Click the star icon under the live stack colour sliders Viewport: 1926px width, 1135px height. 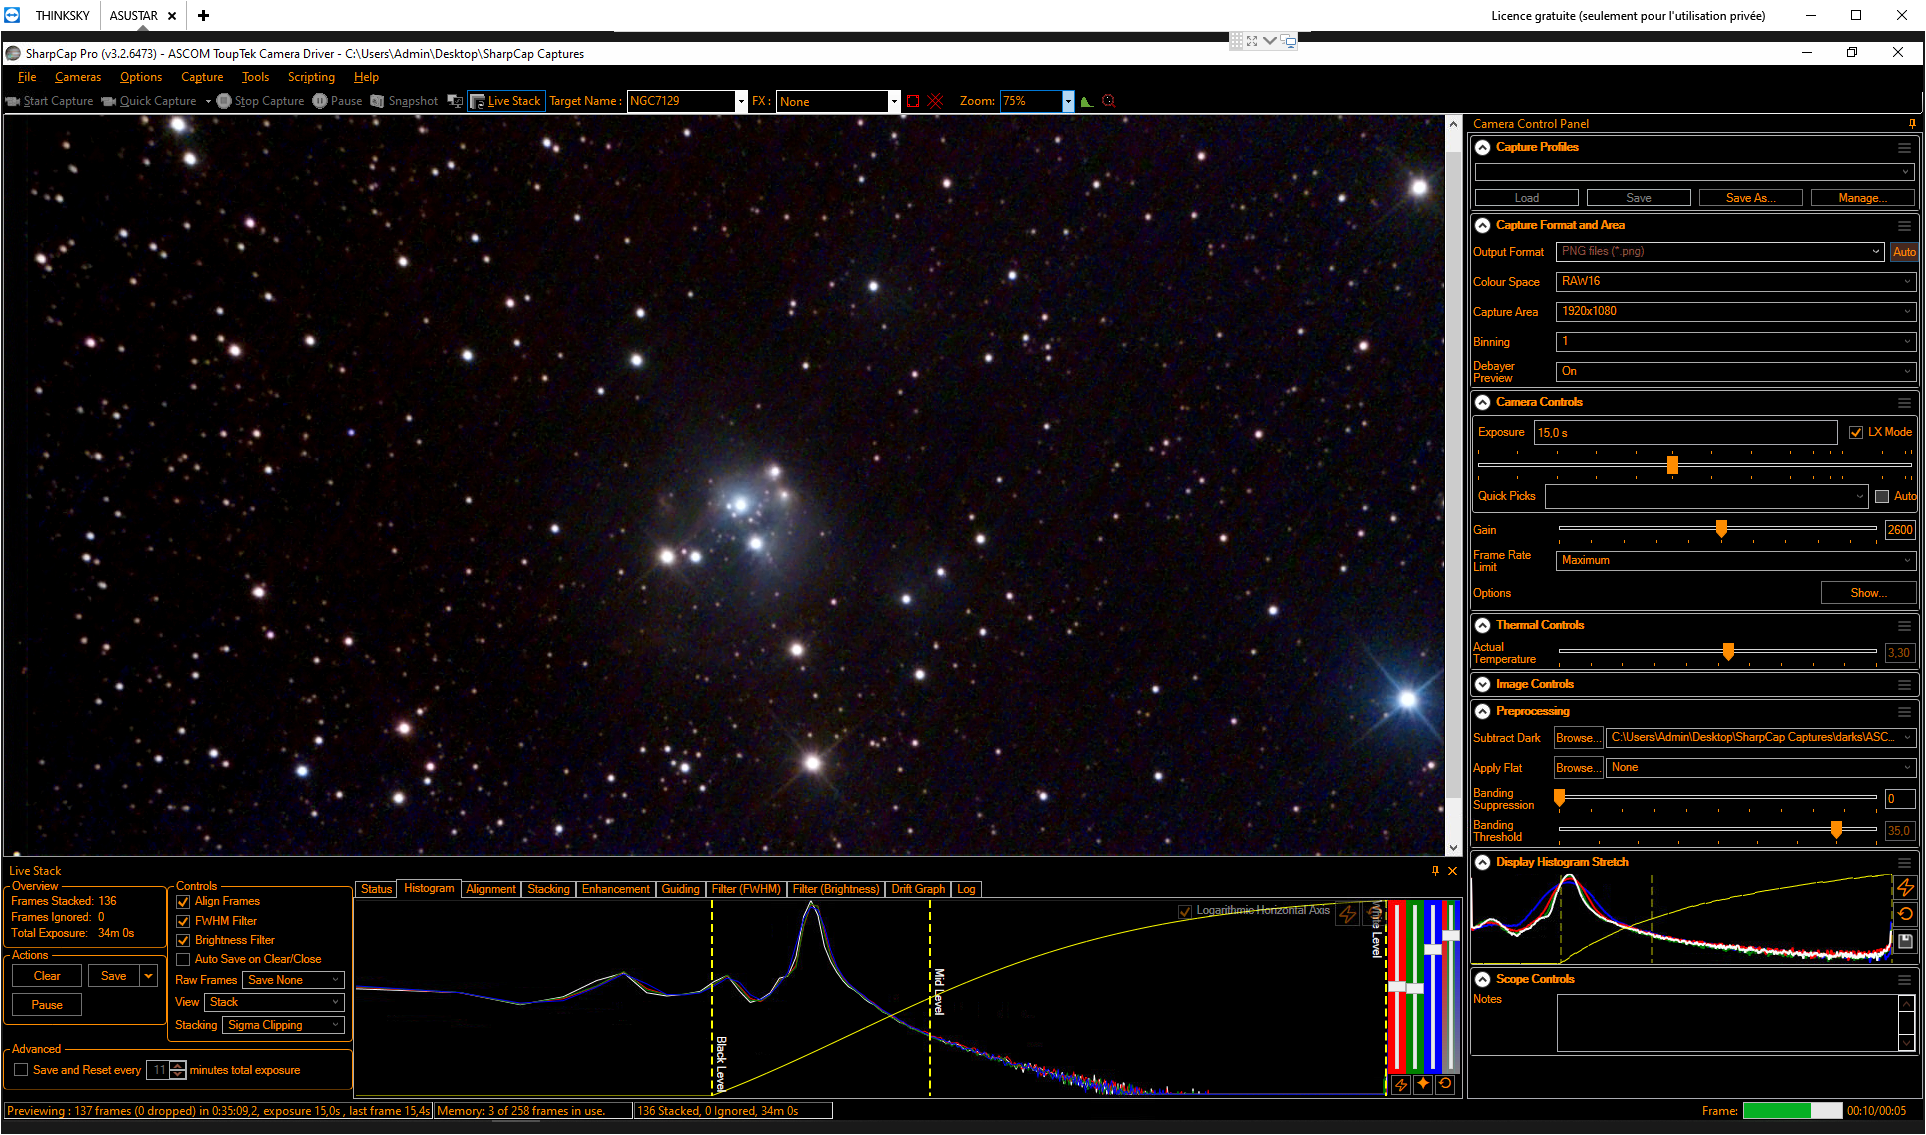(1423, 1085)
